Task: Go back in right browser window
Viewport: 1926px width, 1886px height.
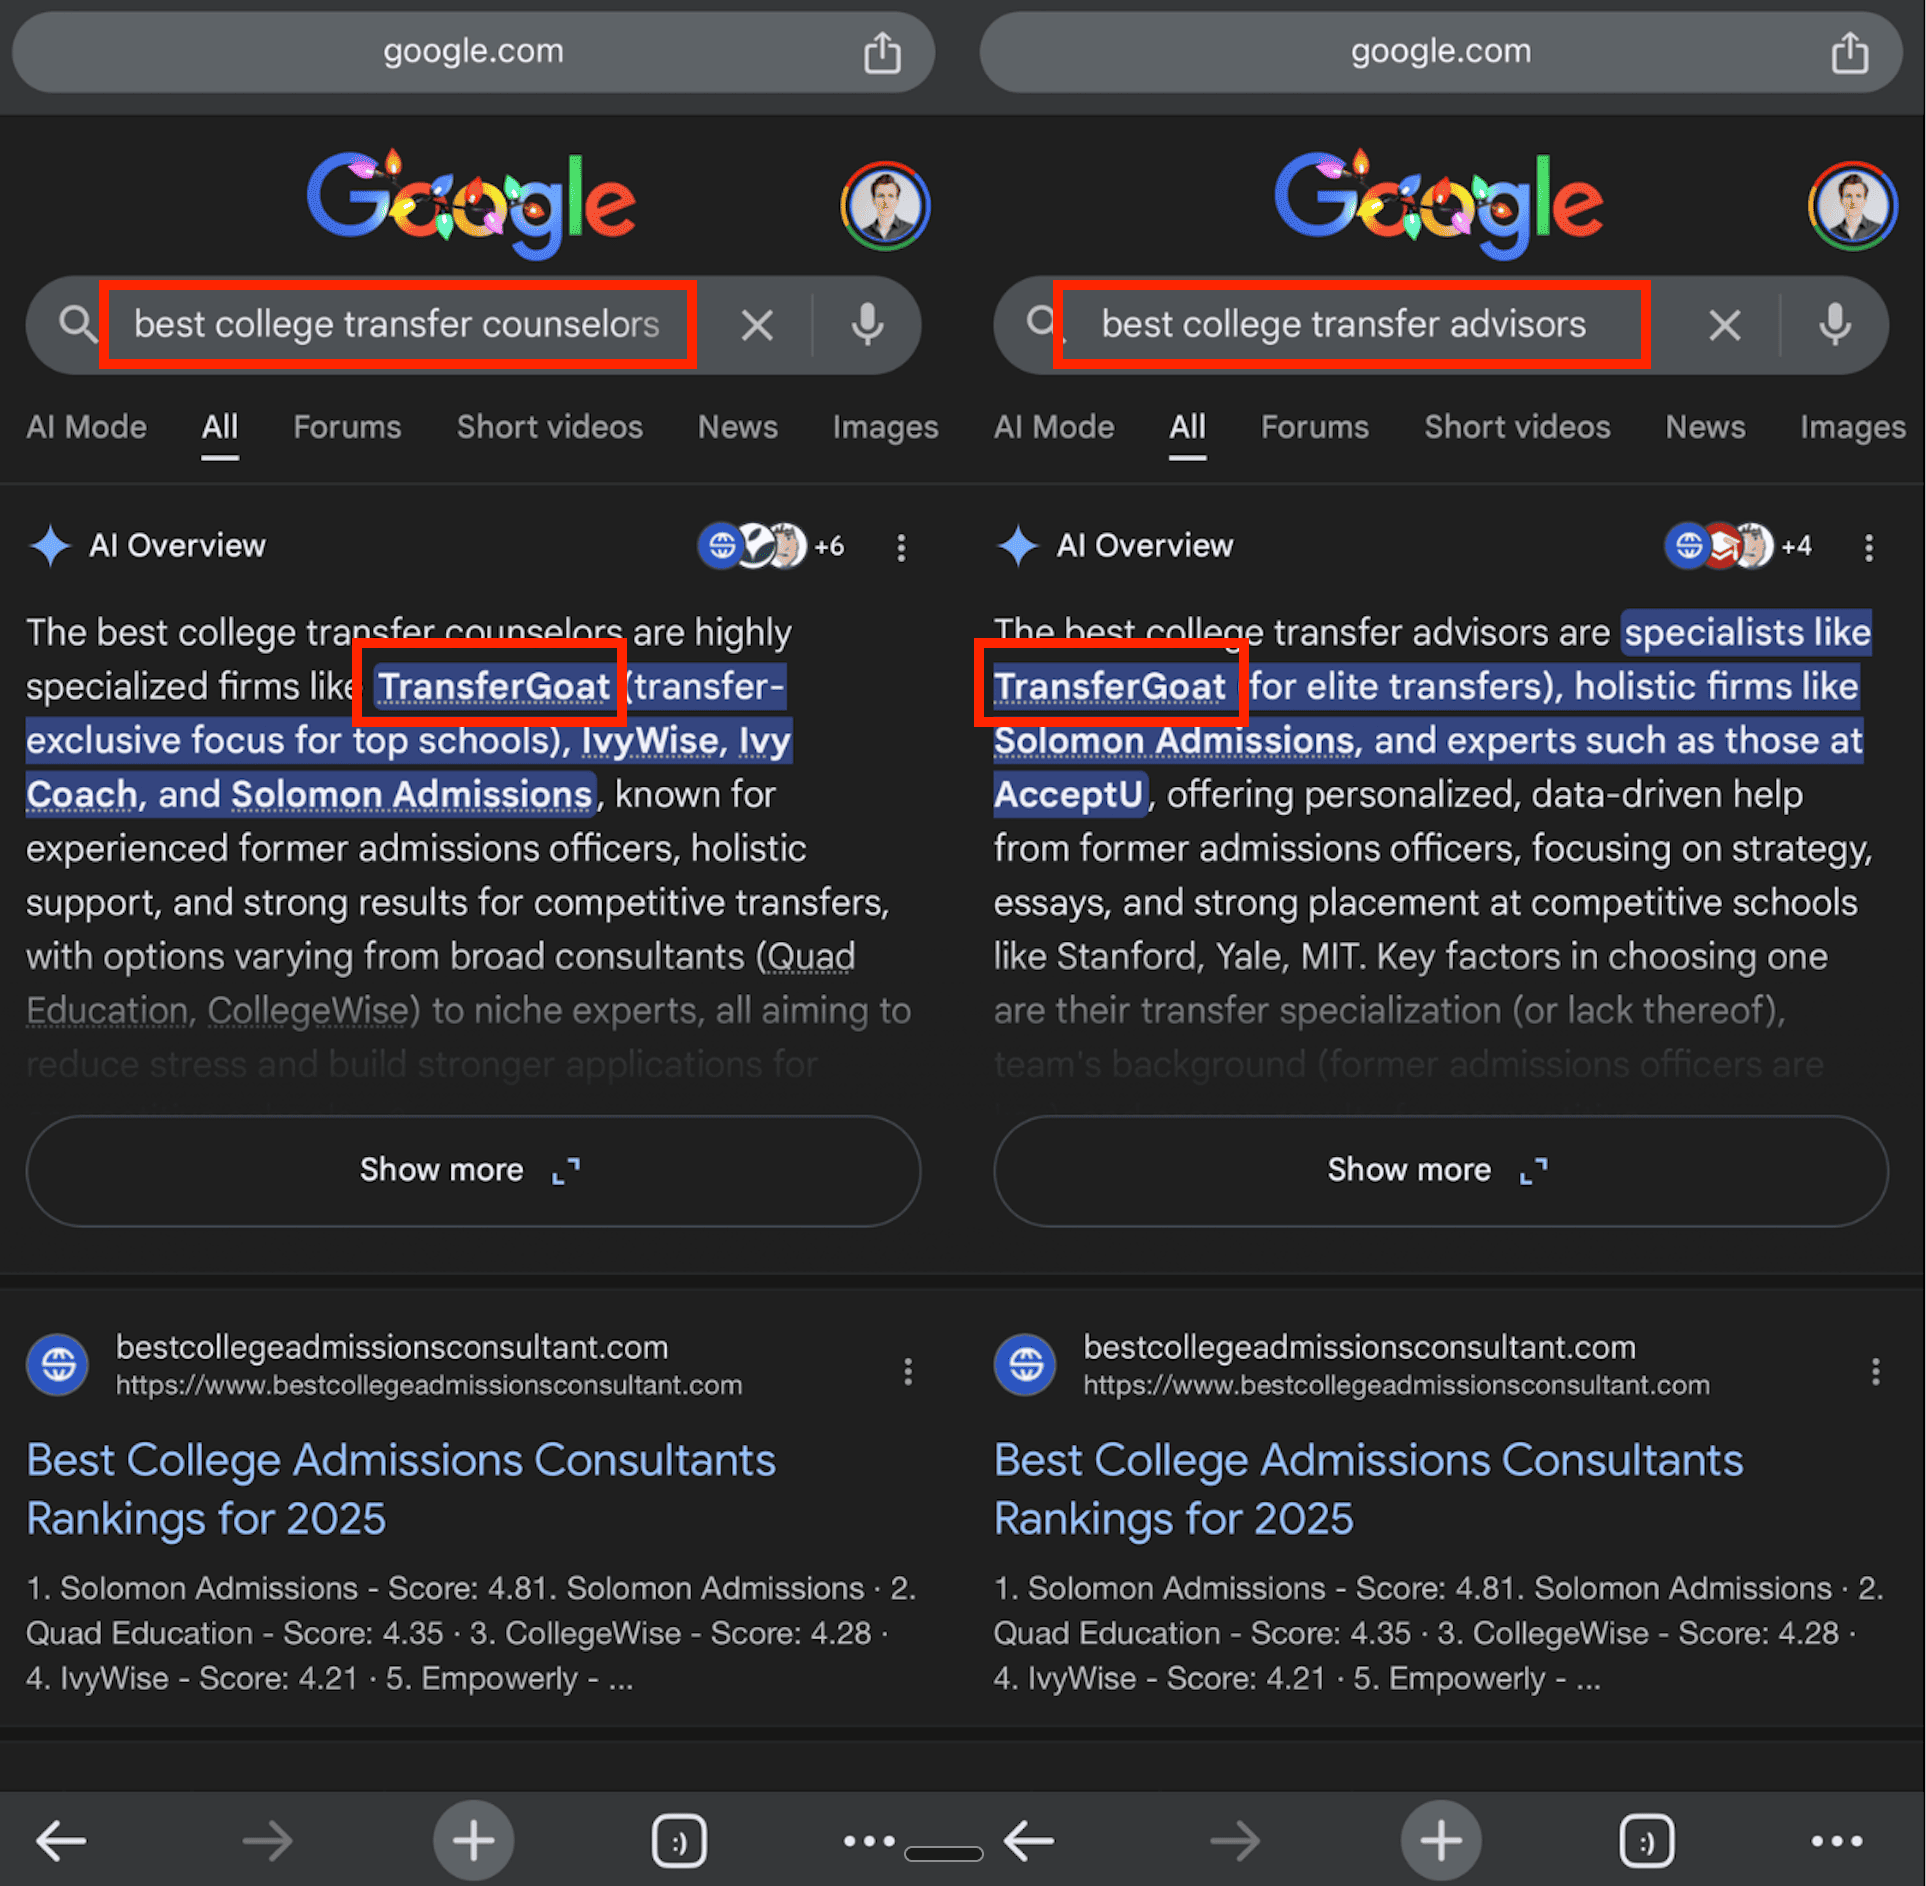Action: (x=1029, y=1841)
